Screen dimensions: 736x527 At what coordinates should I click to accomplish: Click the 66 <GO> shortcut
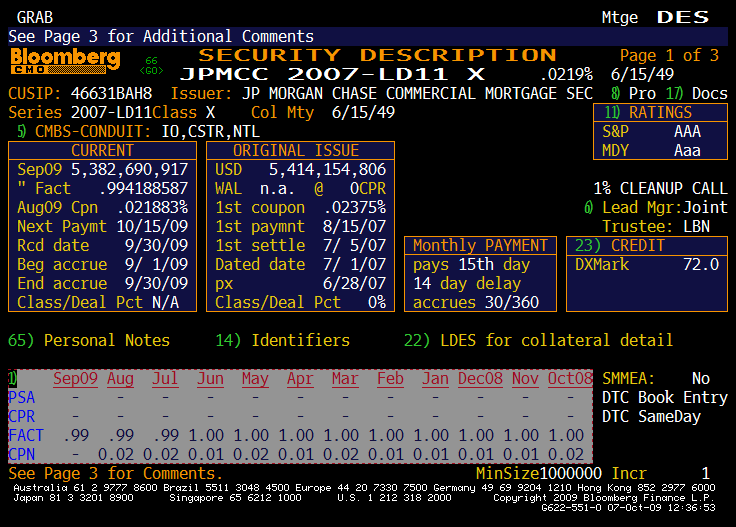click(x=152, y=66)
